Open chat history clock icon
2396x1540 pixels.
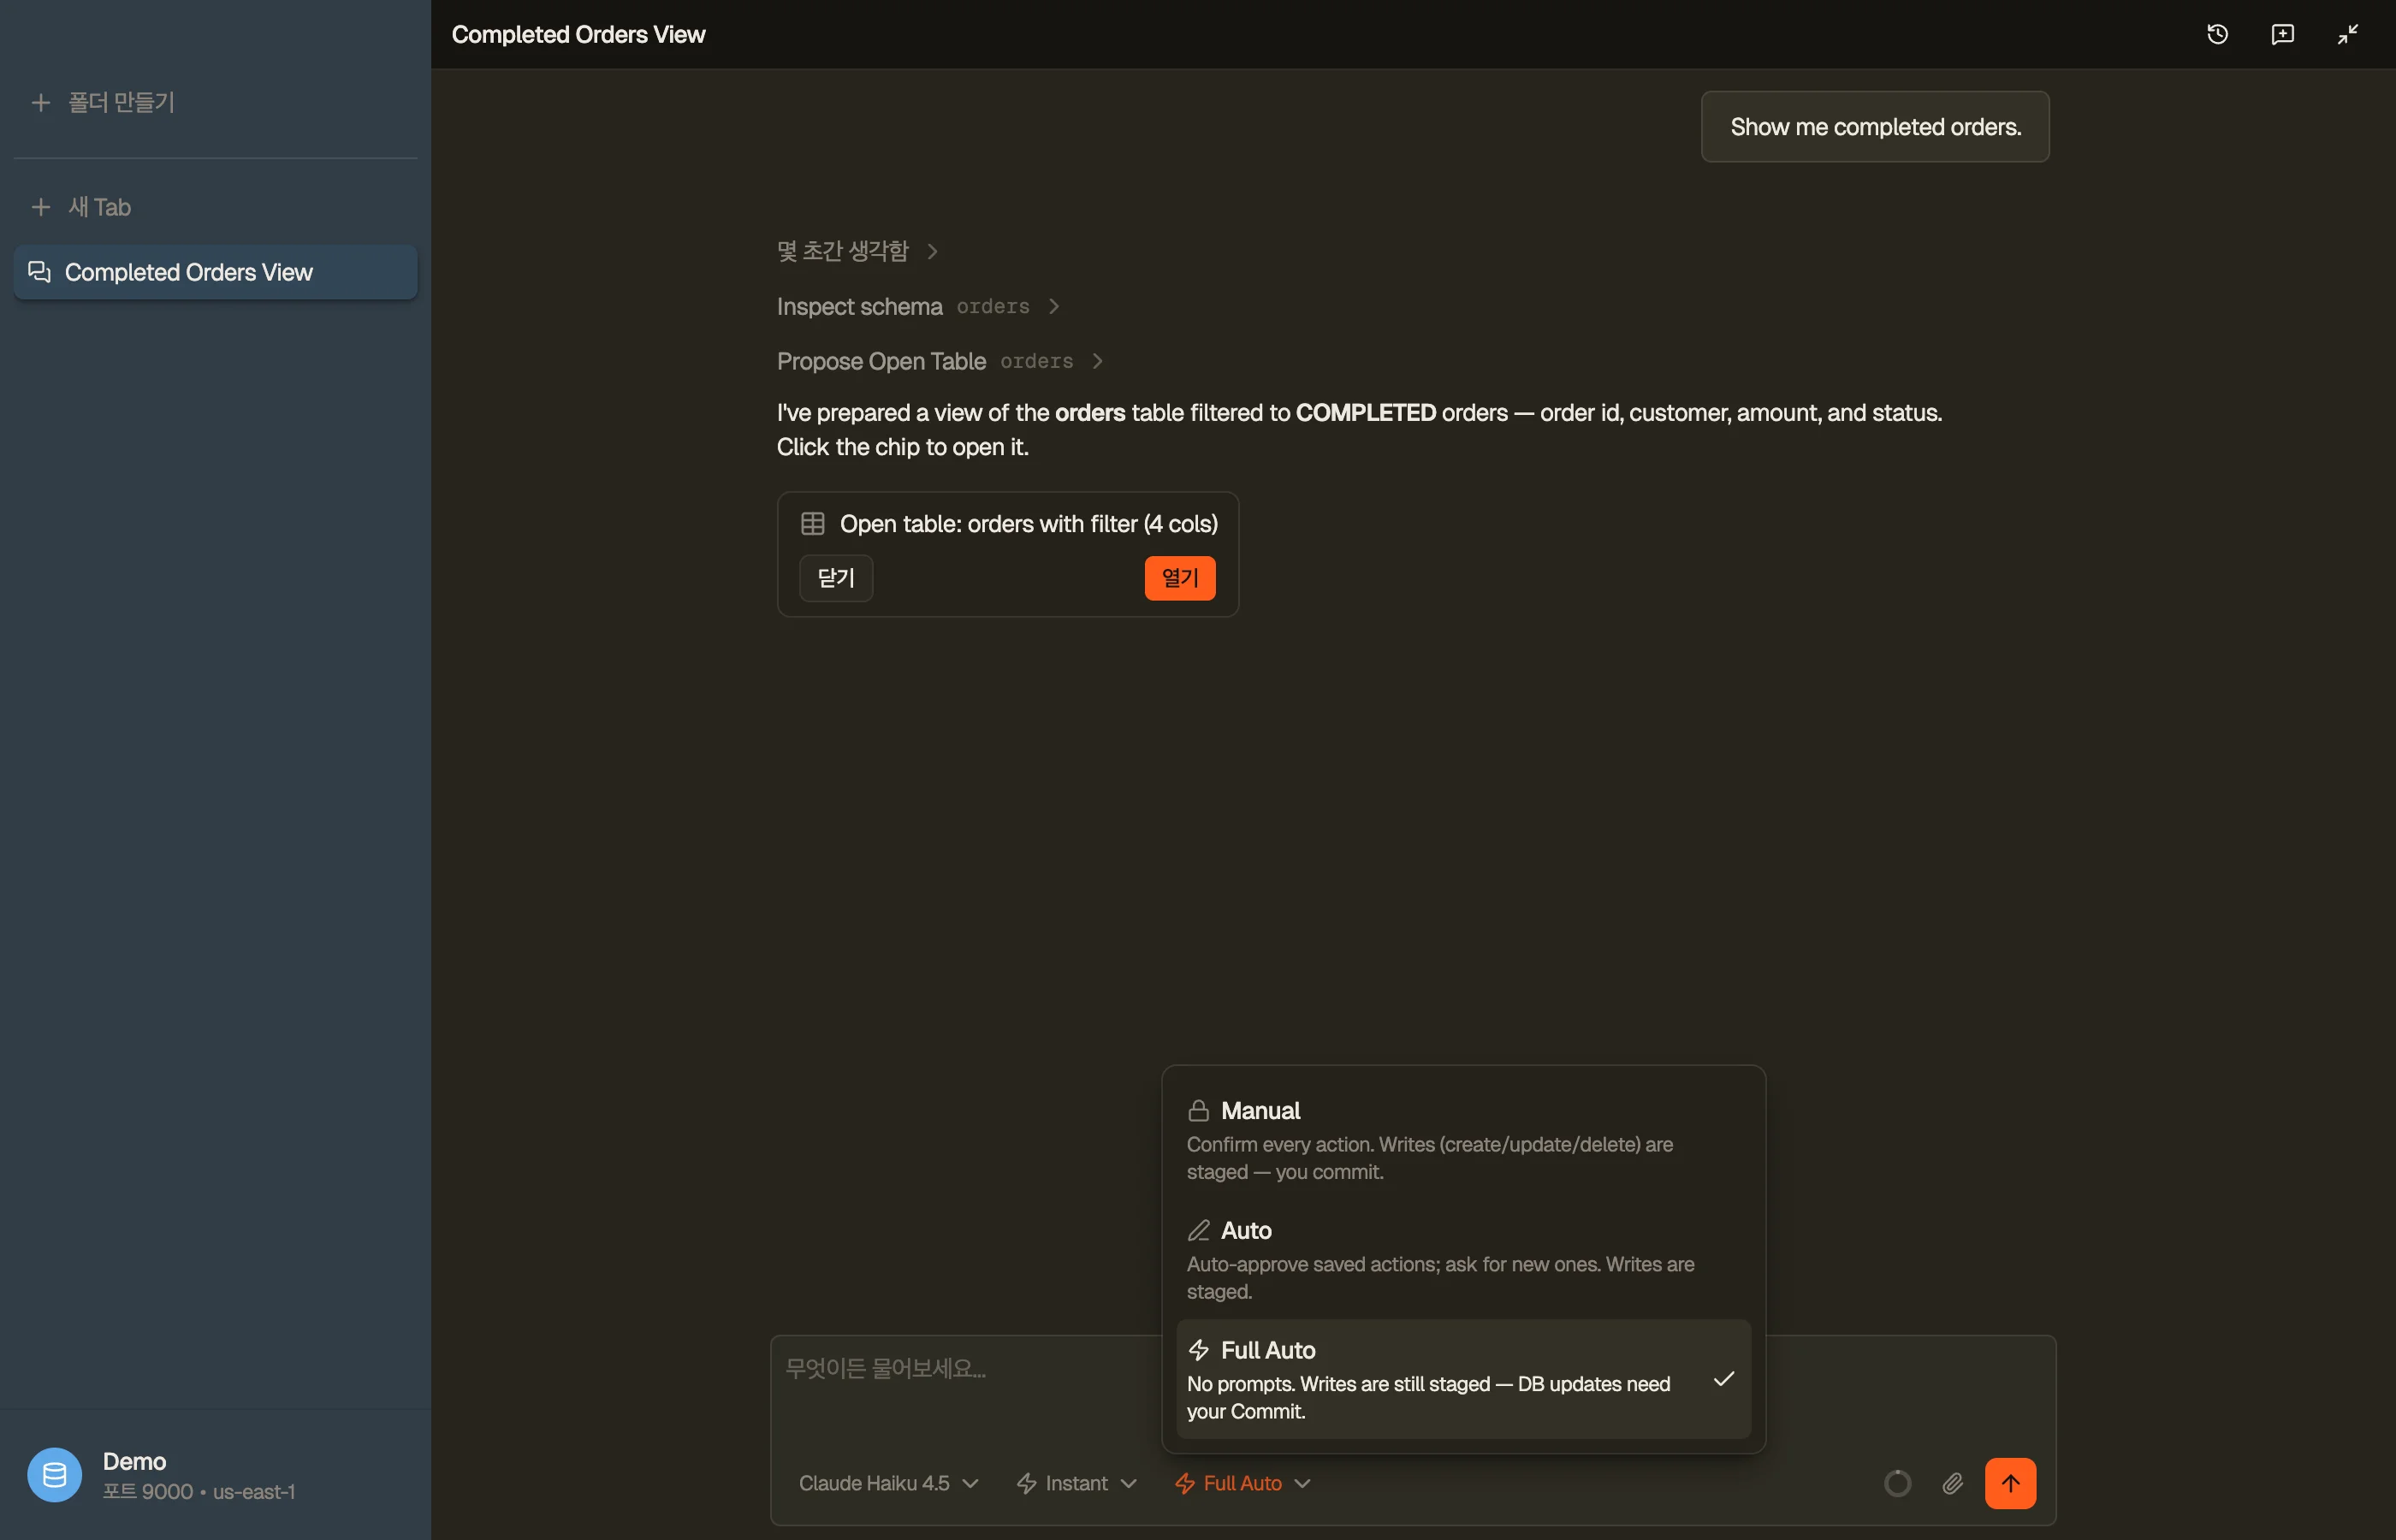pos(2217,34)
